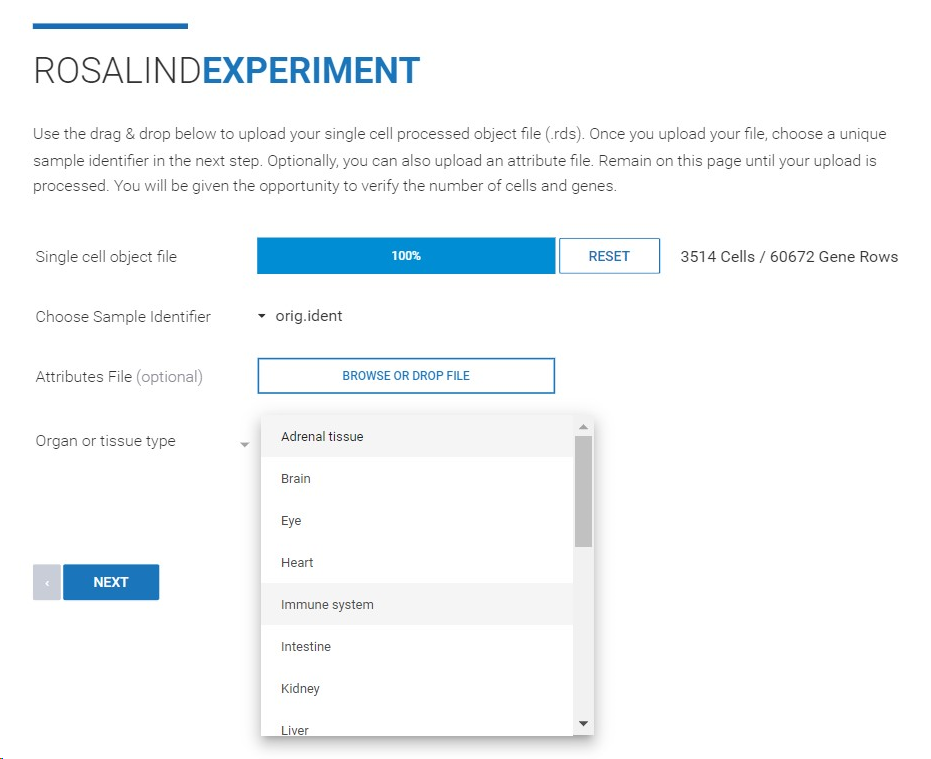Select Heart in the dropdown list
Image resolution: width=931 pixels, height=759 pixels.
click(x=417, y=562)
